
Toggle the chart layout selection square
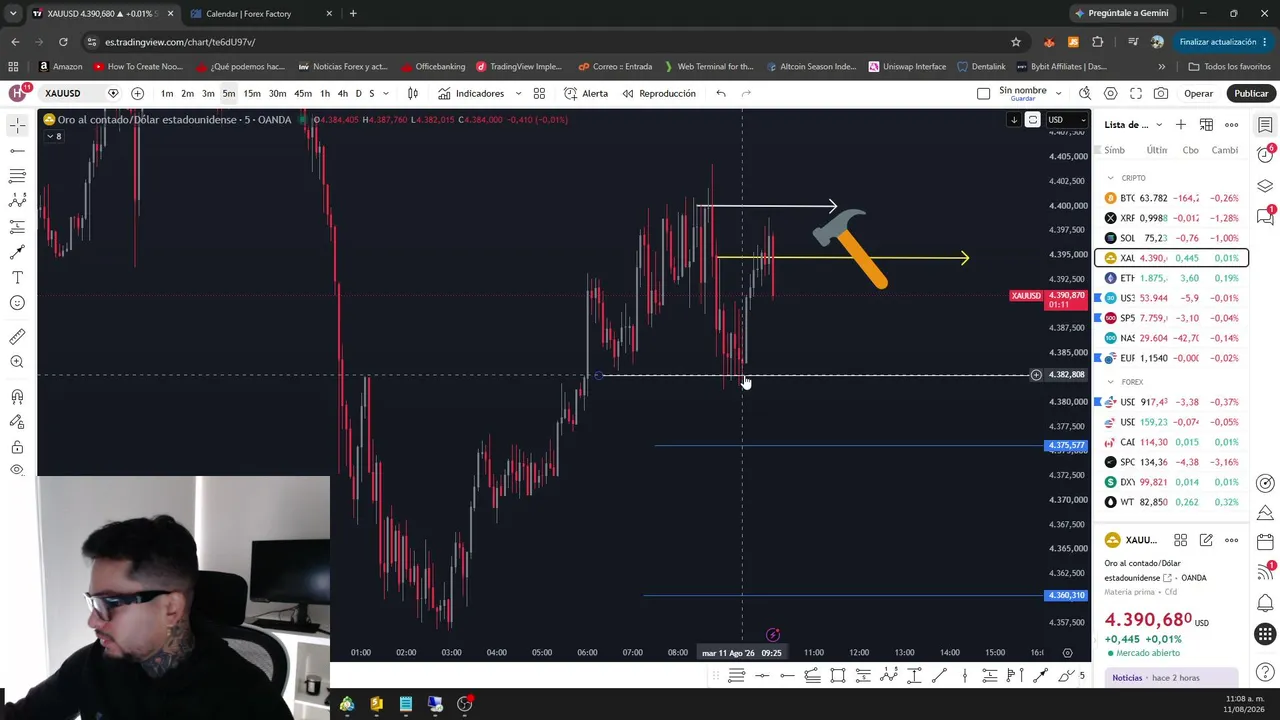click(x=983, y=93)
